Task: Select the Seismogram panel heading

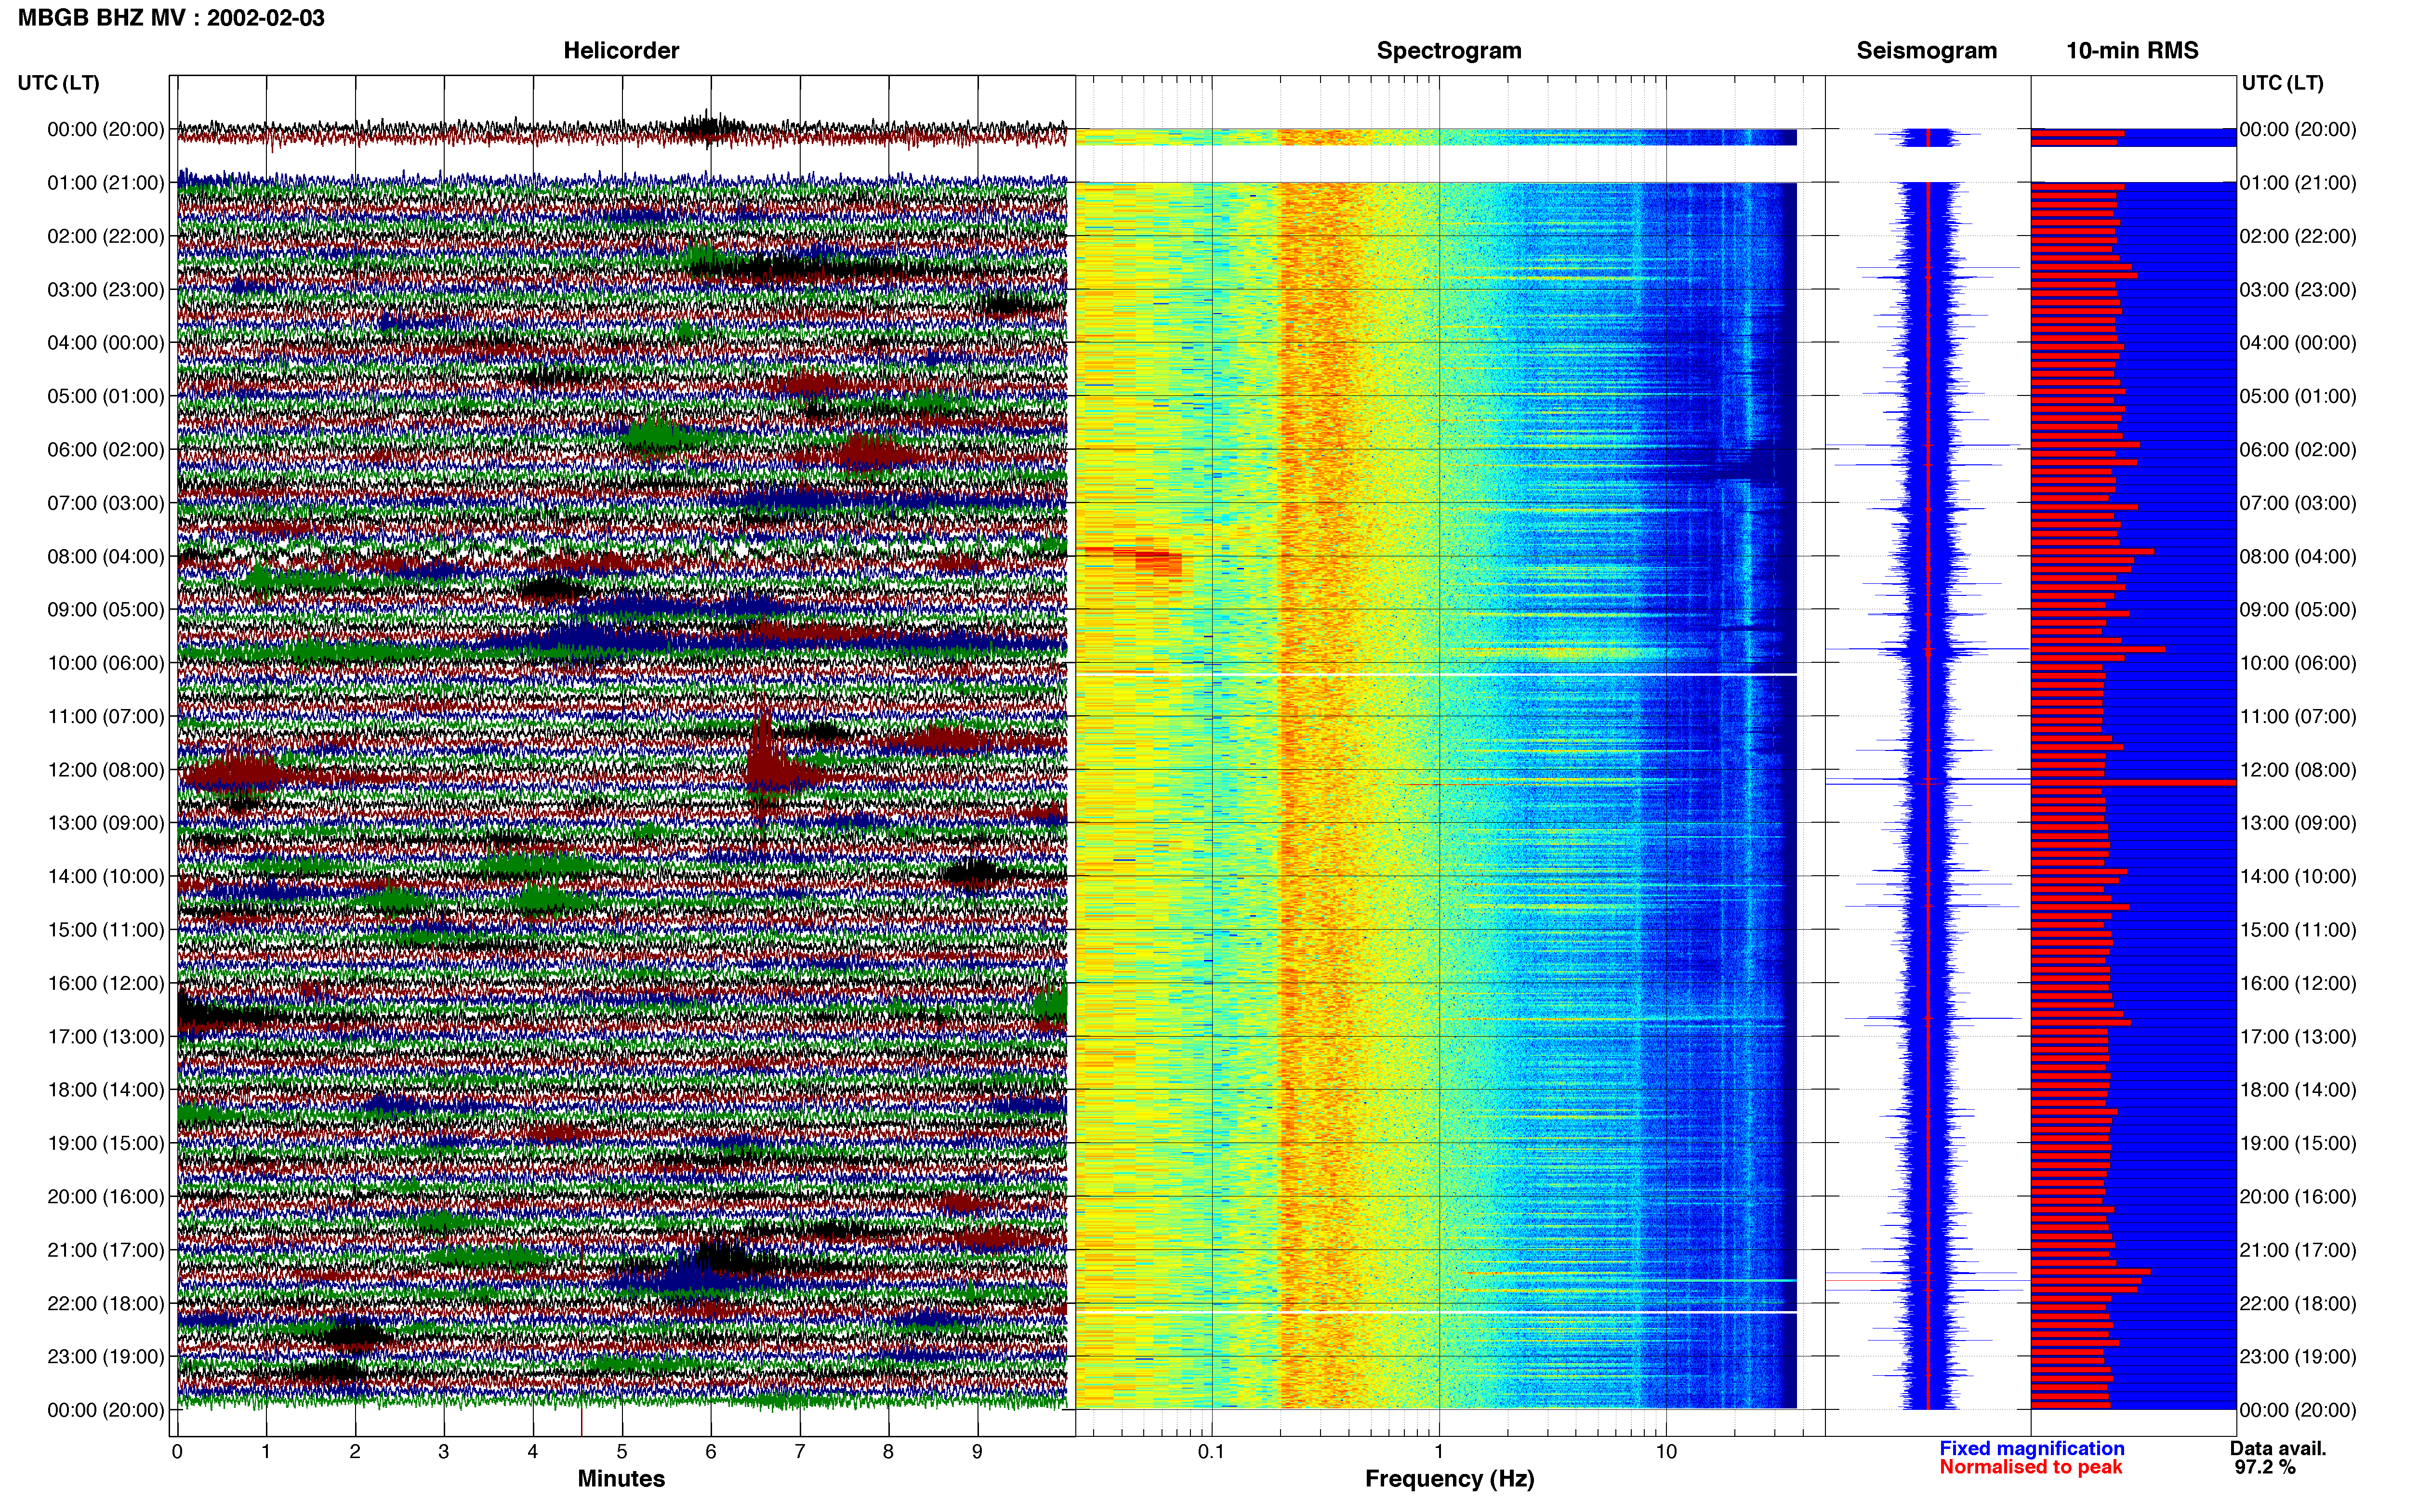Action: click(1926, 51)
